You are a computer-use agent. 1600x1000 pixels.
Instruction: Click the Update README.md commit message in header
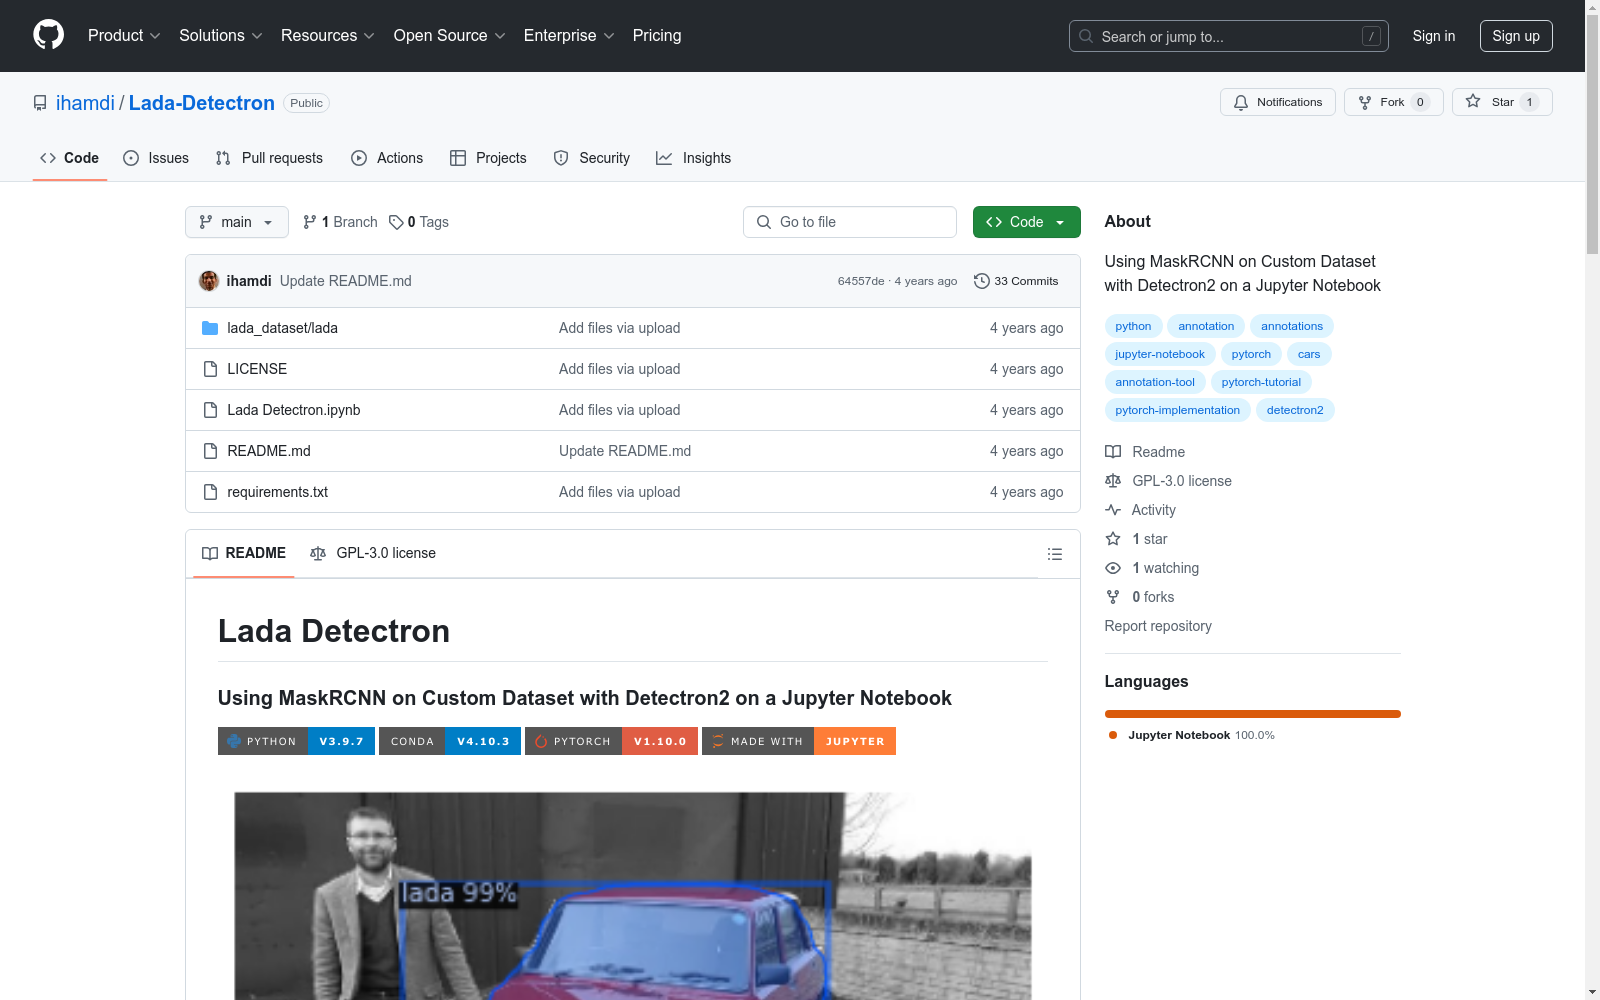[x=346, y=281]
